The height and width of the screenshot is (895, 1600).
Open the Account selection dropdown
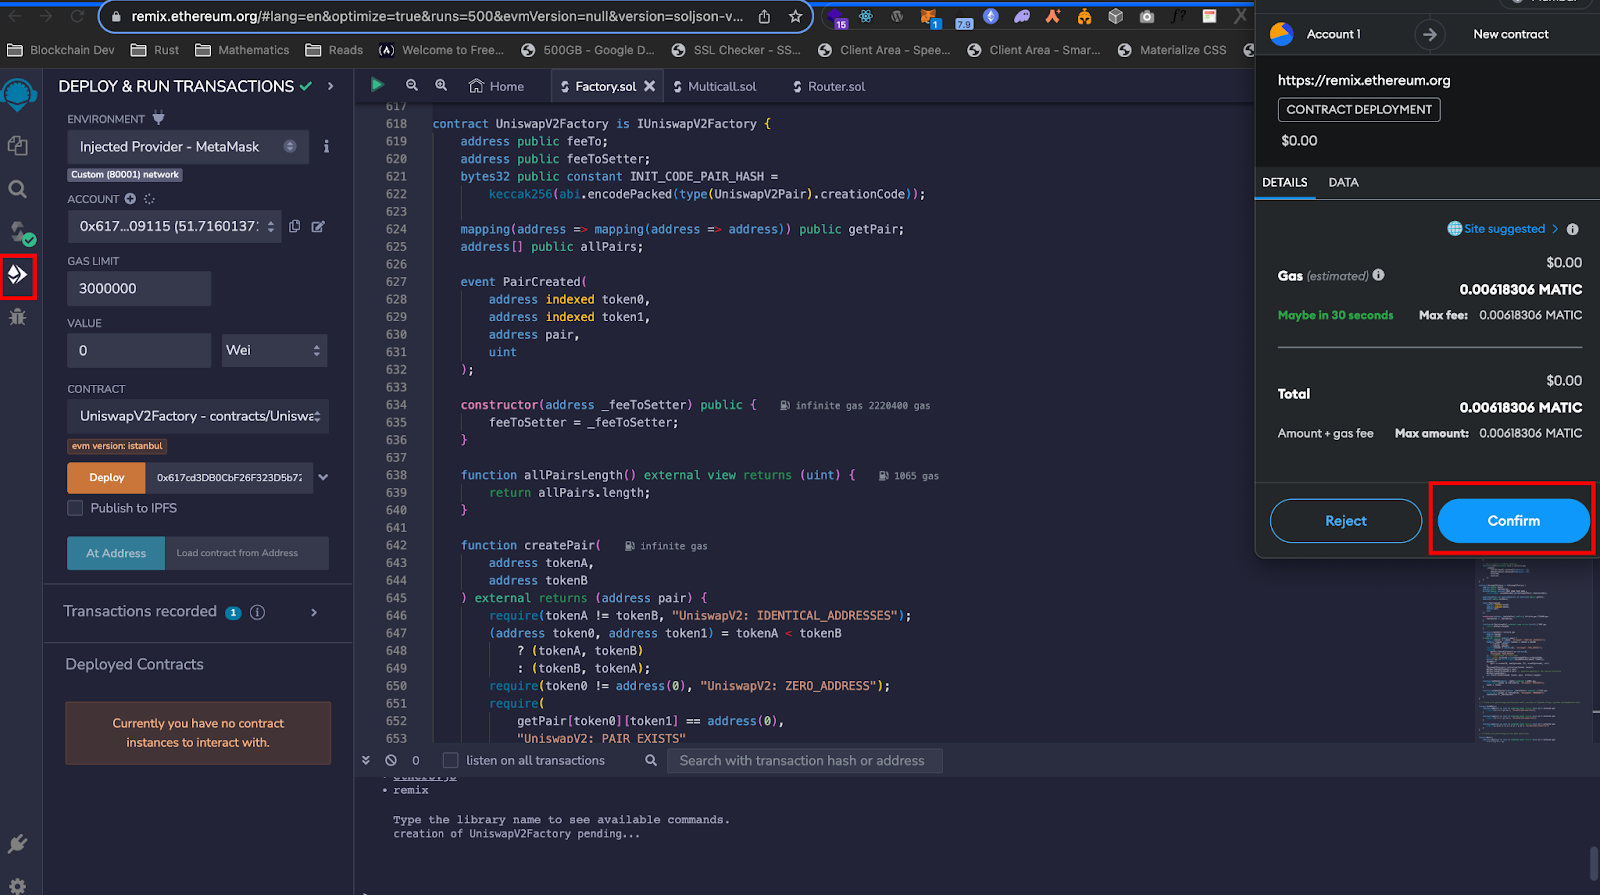[x=174, y=226]
